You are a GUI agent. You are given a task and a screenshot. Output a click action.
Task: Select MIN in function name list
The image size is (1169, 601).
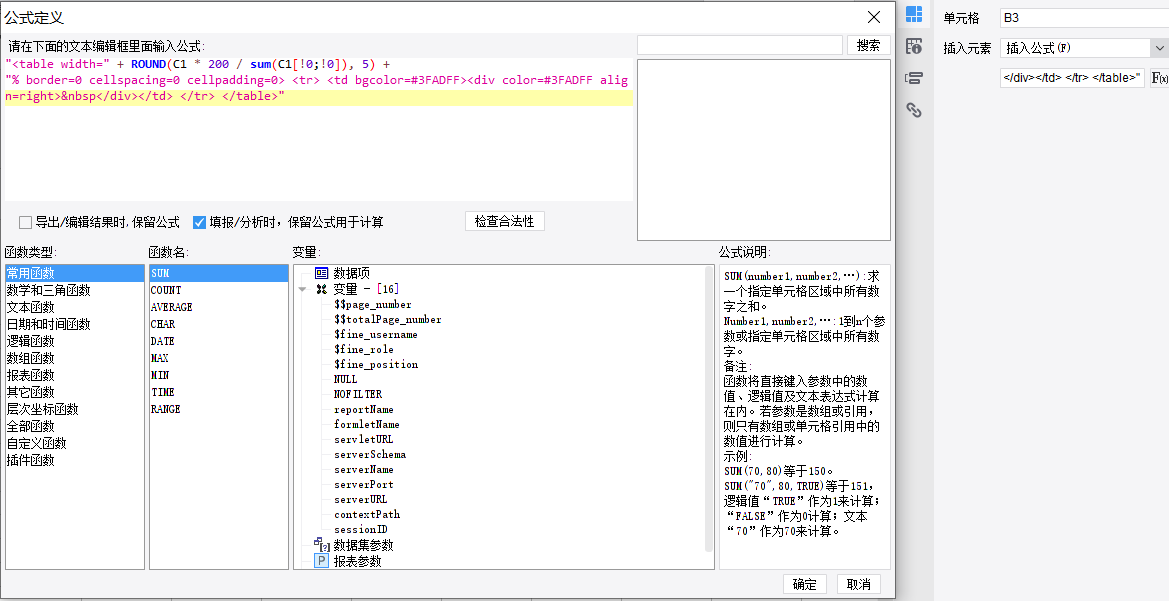pos(219,375)
